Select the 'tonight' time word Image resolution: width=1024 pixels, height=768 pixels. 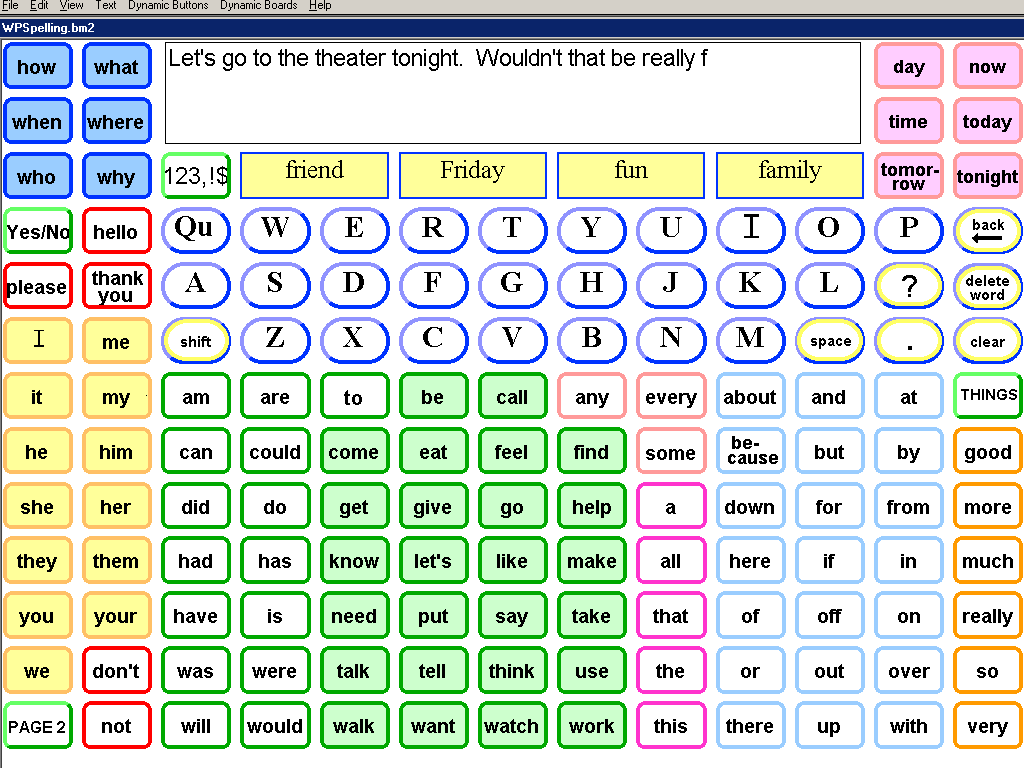(x=987, y=176)
